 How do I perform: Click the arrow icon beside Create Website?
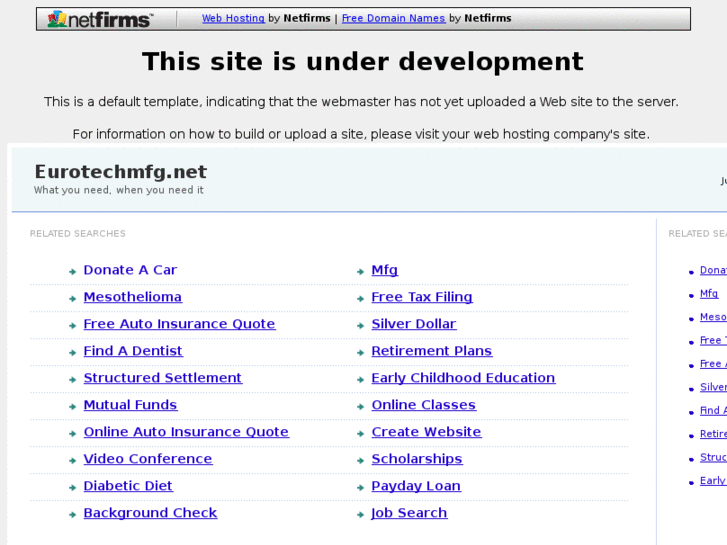click(360, 433)
